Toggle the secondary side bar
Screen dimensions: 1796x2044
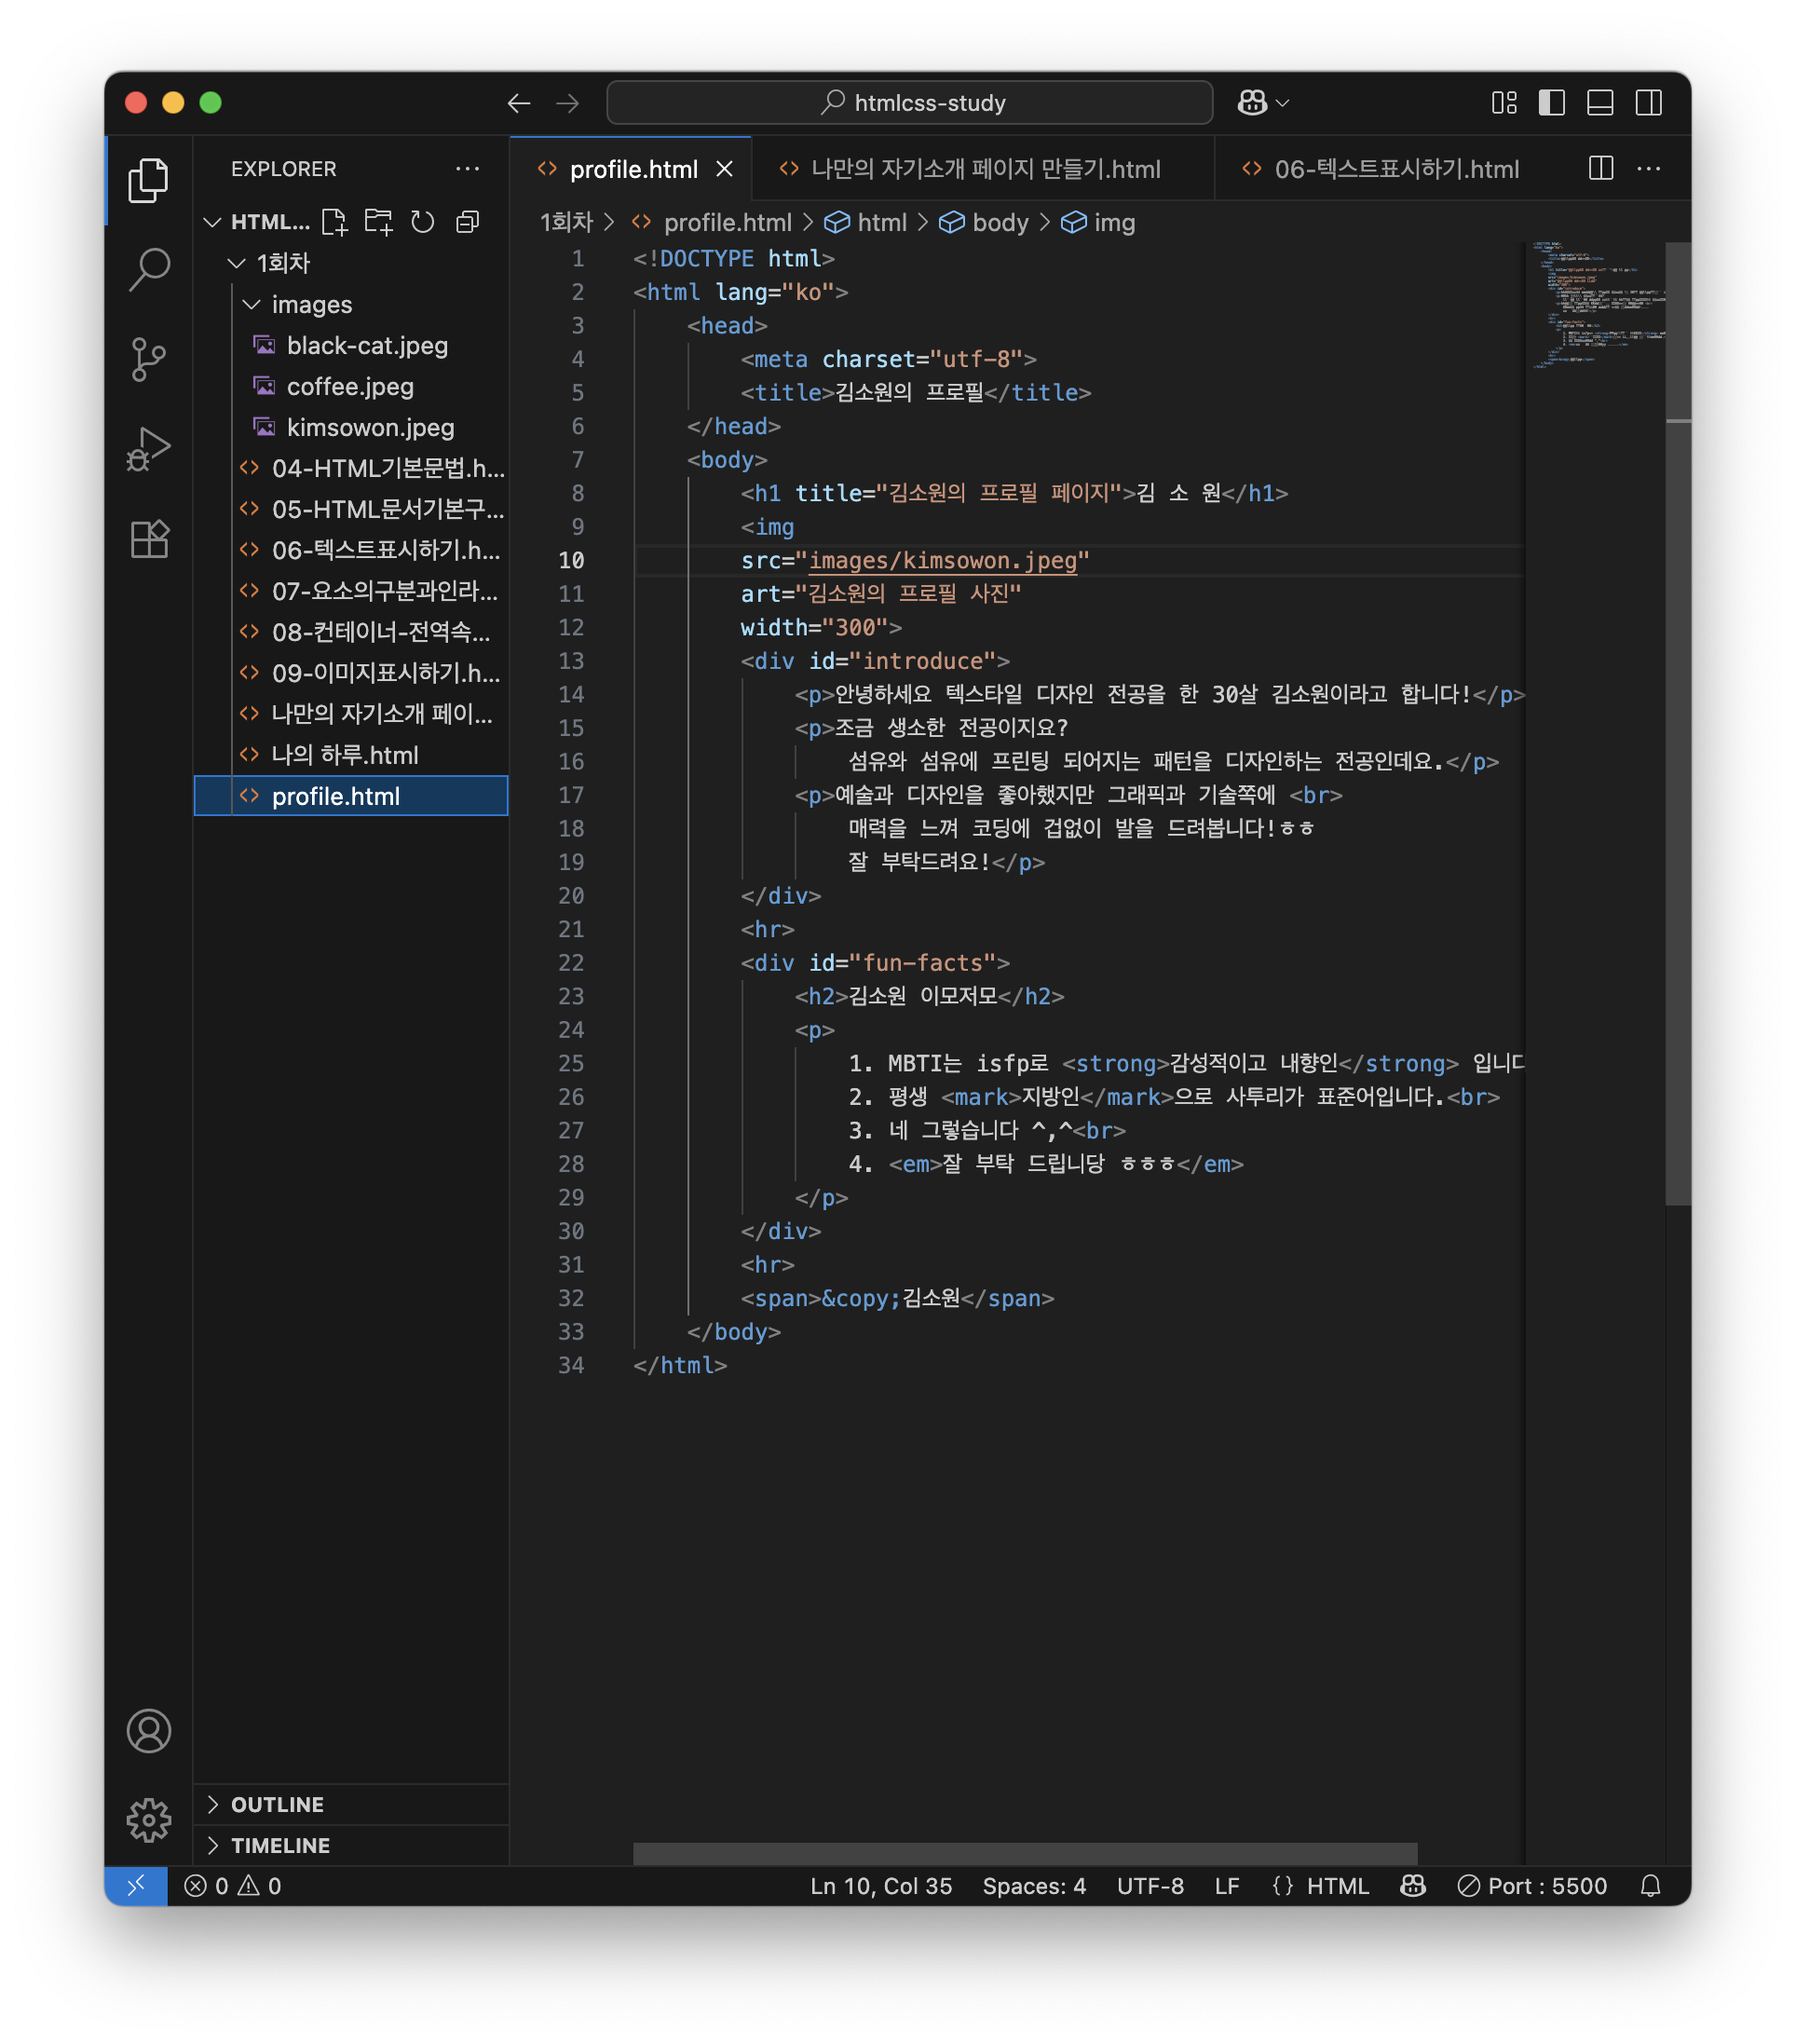coord(1648,103)
